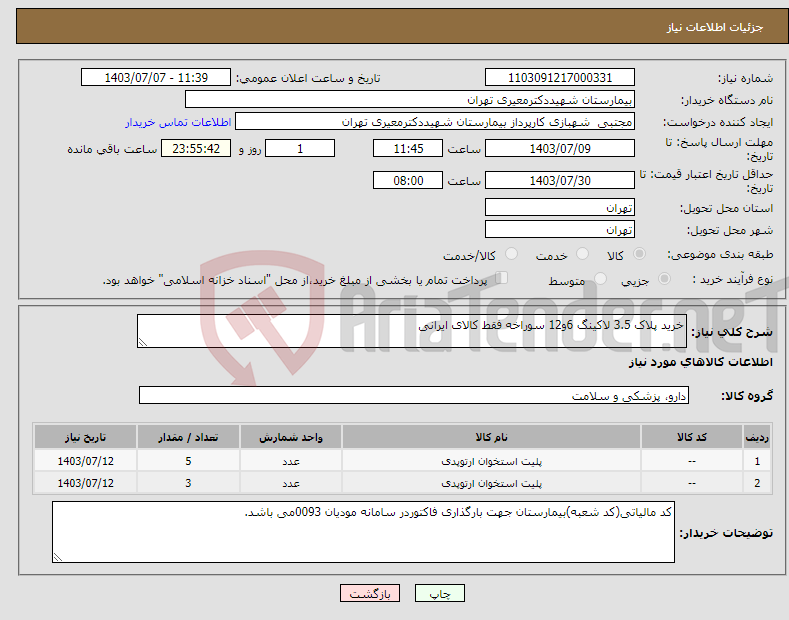Click the deadline time field 11:45
789x620 pixels.
pos(408,148)
